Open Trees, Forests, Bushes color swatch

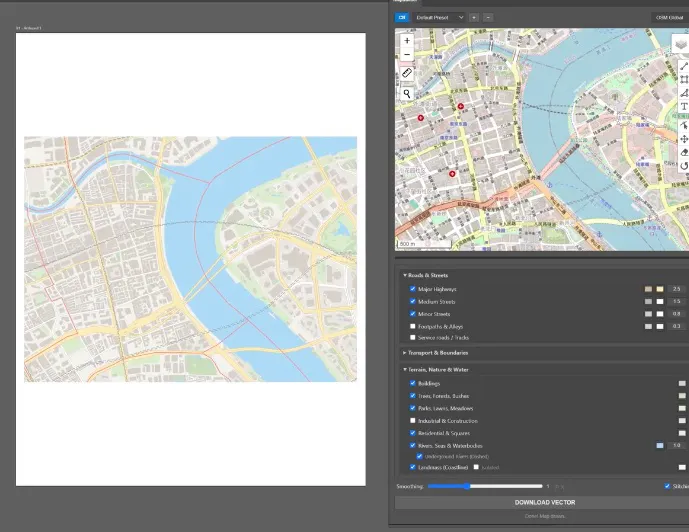[682, 396]
